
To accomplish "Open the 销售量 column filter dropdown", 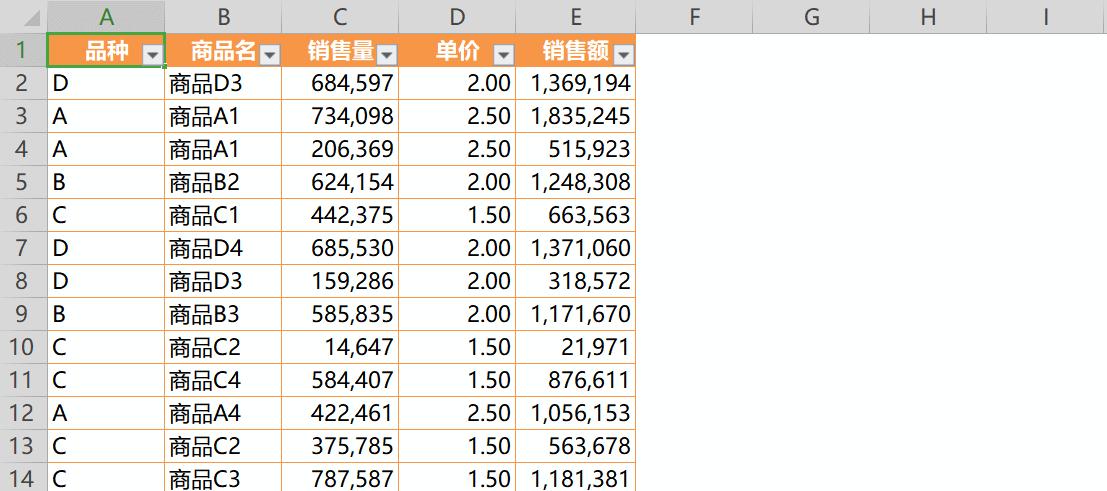I will pyautogui.click(x=387, y=55).
